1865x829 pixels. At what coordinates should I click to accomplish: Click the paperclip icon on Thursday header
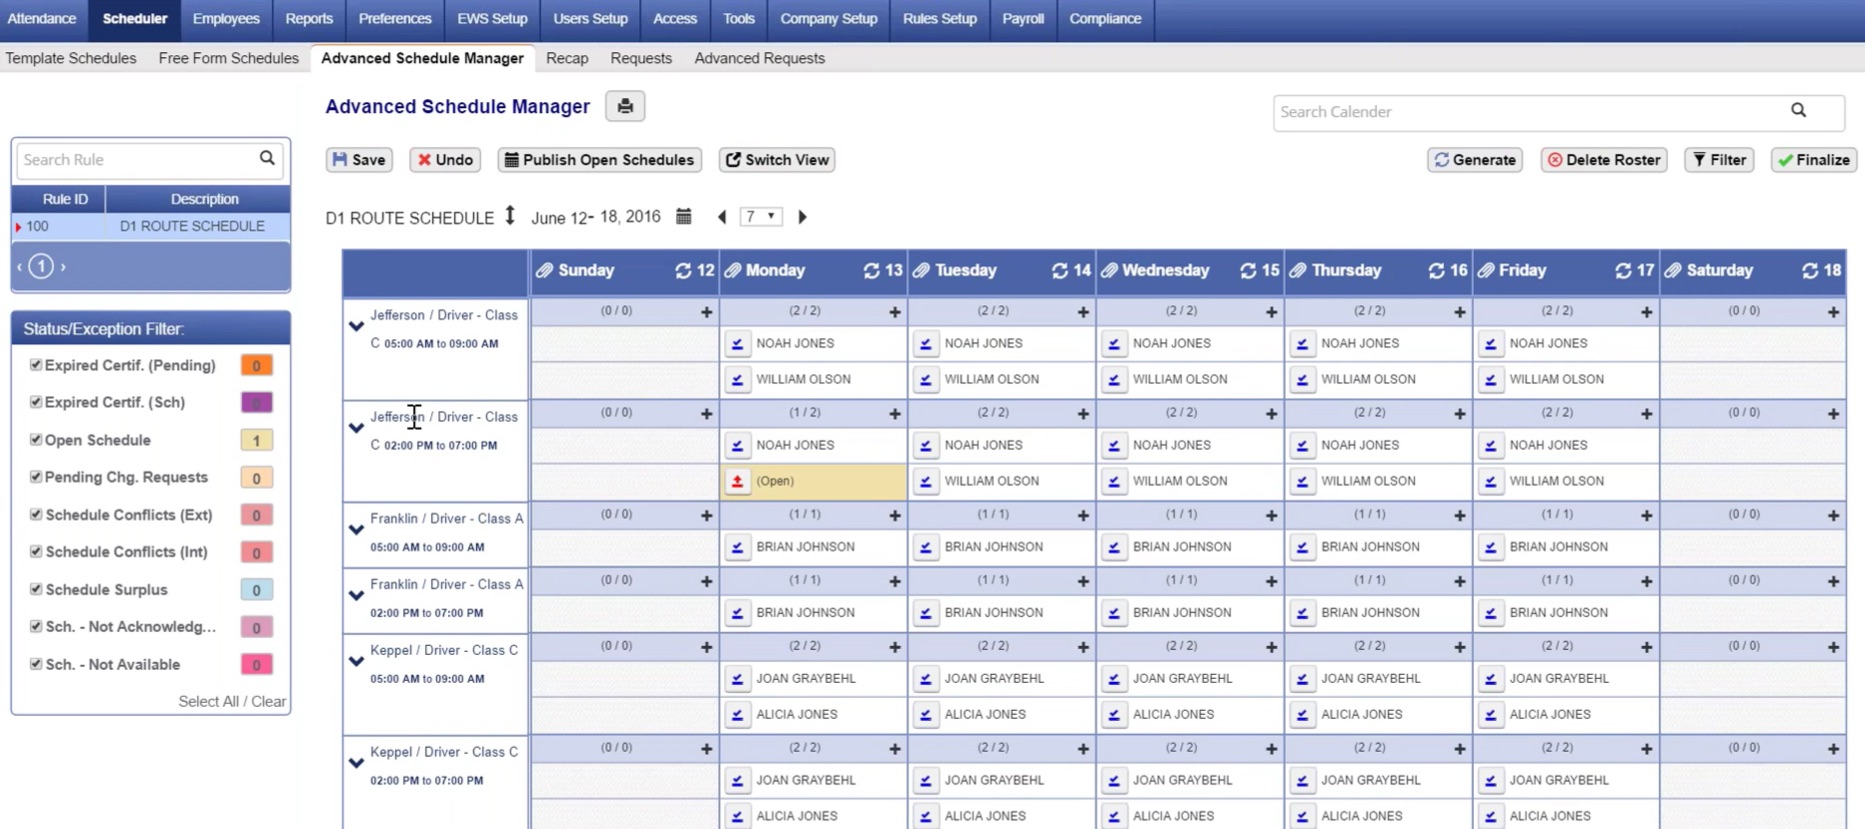click(1299, 270)
